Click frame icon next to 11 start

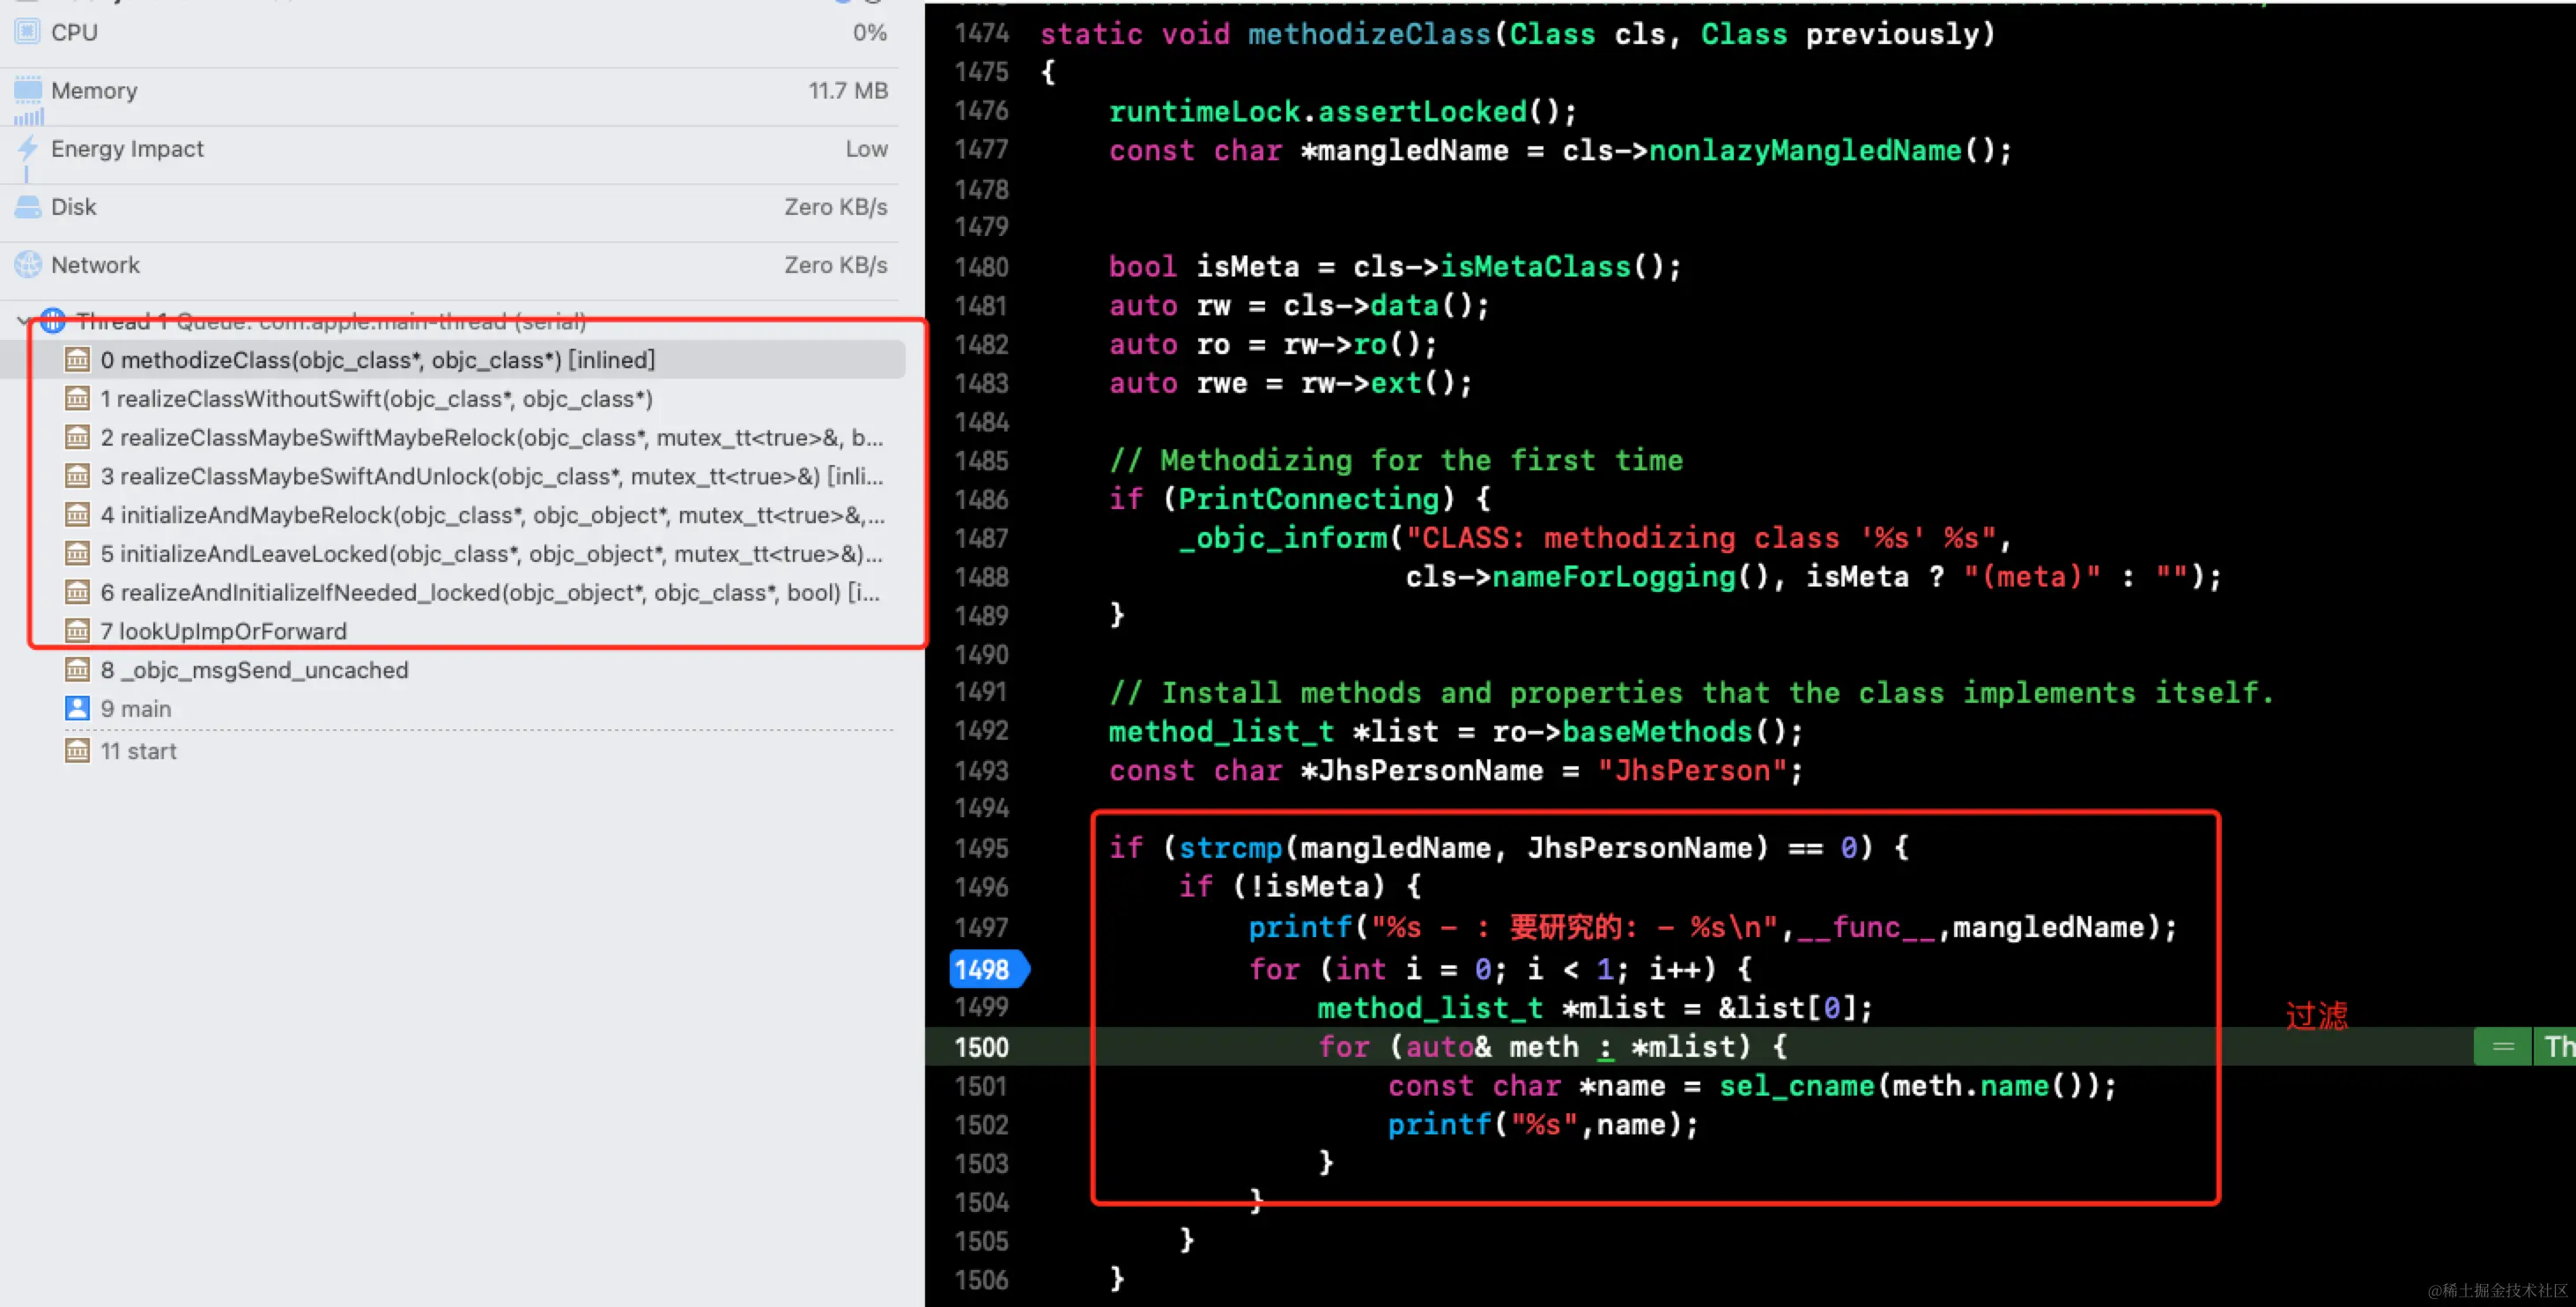tap(77, 751)
